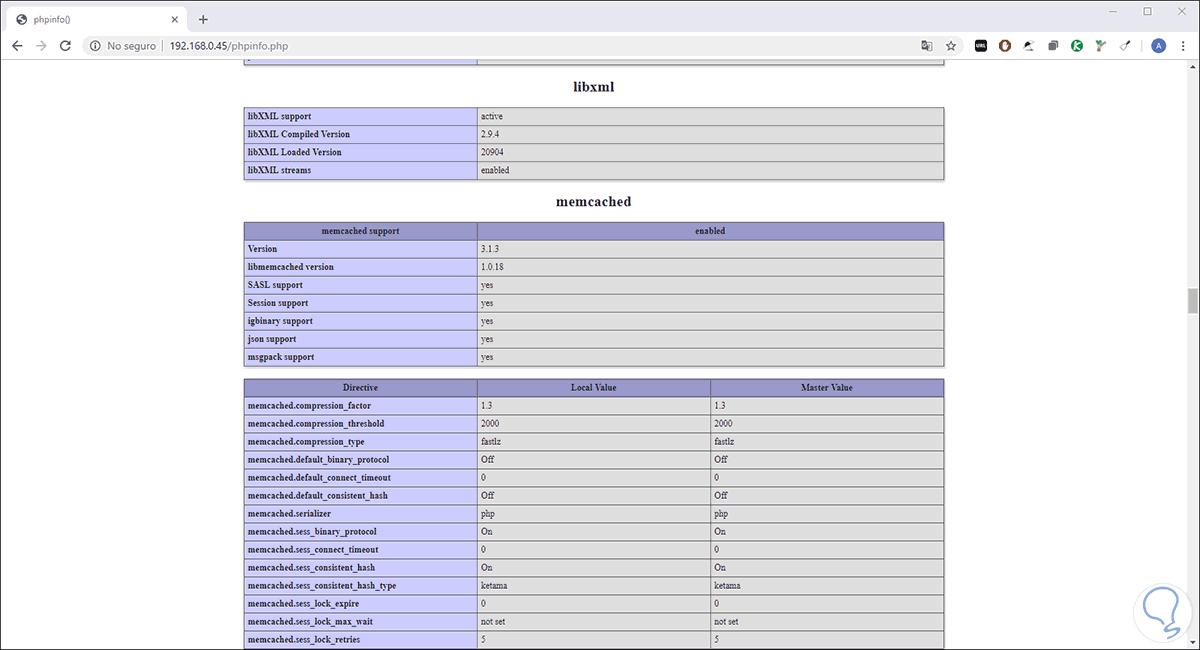Click the 'json support' label

(273, 339)
